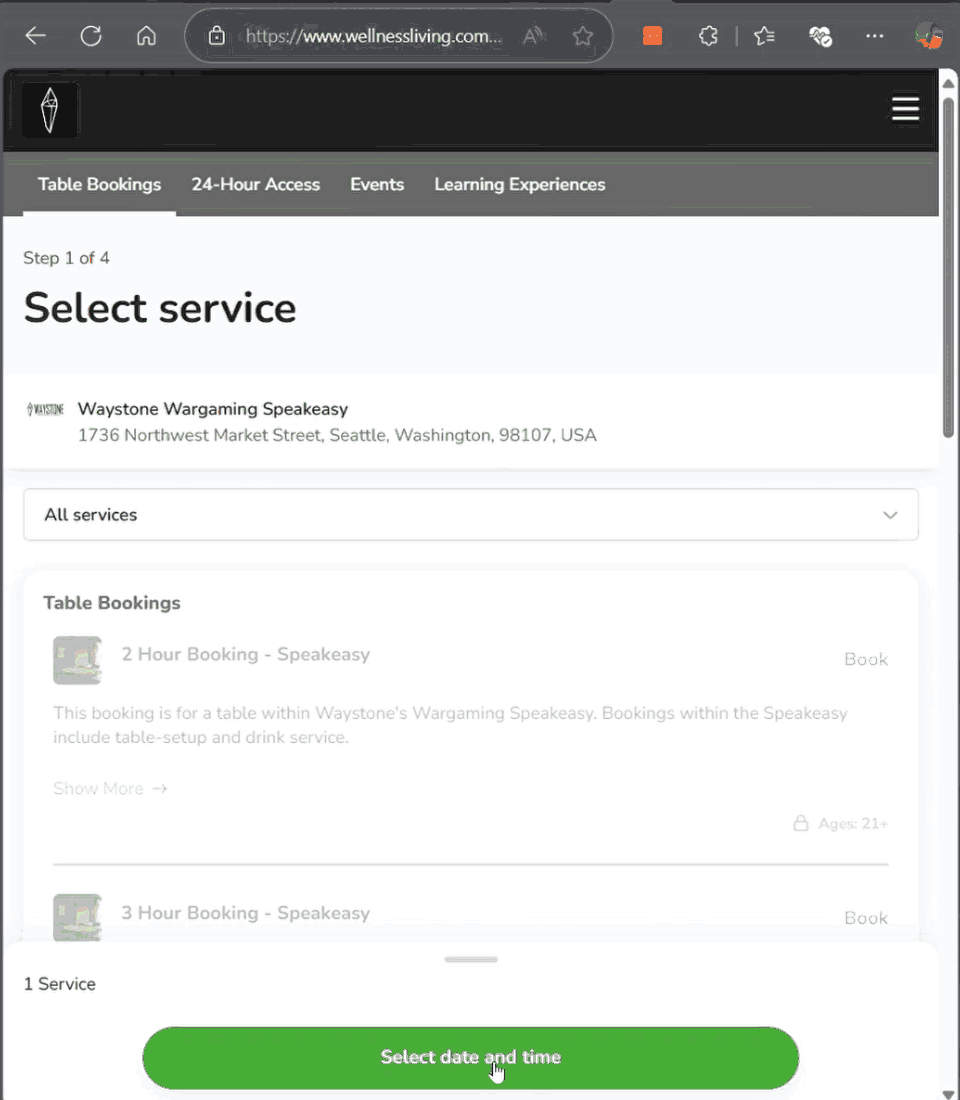This screenshot has height=1100, width=960.
Task: Book the 2 Hour Booking - Speakeasy
Action: pyautogui.click(x=866, y=659)
